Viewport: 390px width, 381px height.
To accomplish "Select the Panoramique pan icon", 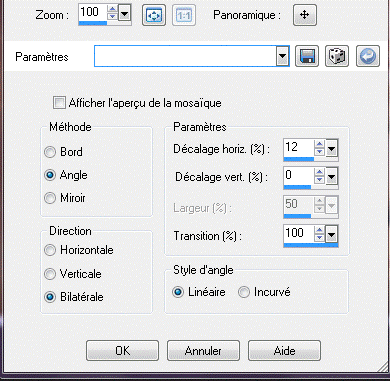I will (x=305, y=15).
